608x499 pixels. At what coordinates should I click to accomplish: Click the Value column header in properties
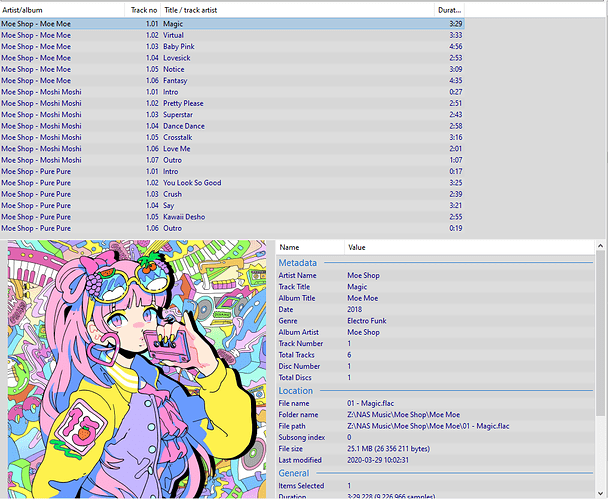click(x=469, y=247)
